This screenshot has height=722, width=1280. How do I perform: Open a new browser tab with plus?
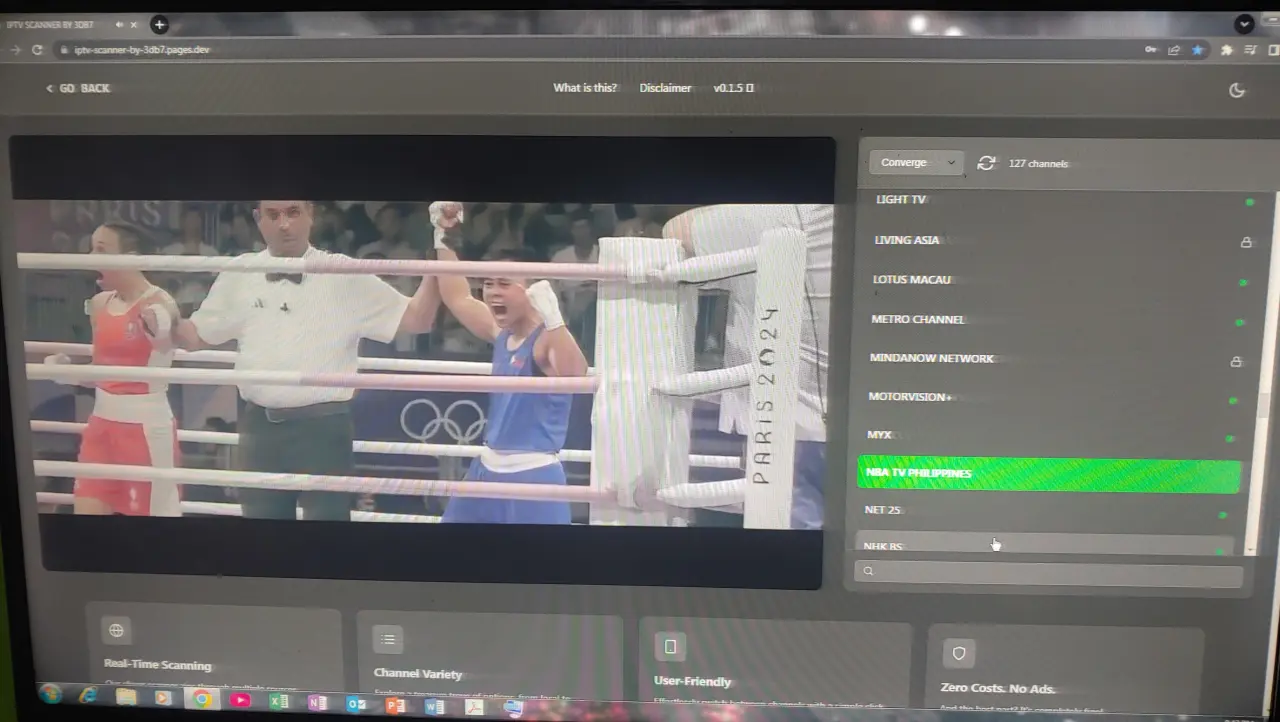pos(159,24)
